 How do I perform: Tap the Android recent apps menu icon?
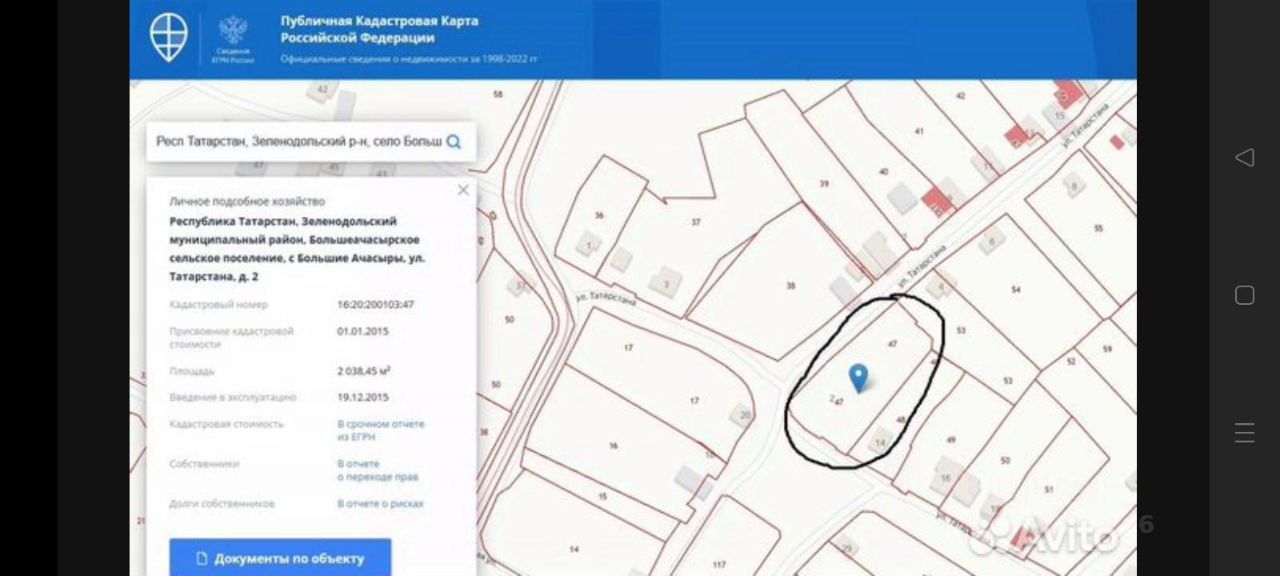(x=1245, y=433)
